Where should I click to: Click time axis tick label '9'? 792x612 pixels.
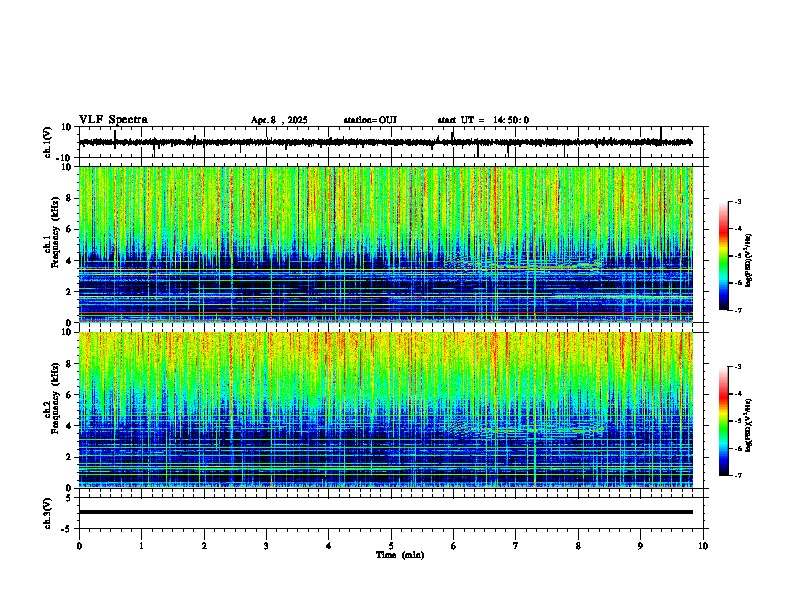[640, 546]
